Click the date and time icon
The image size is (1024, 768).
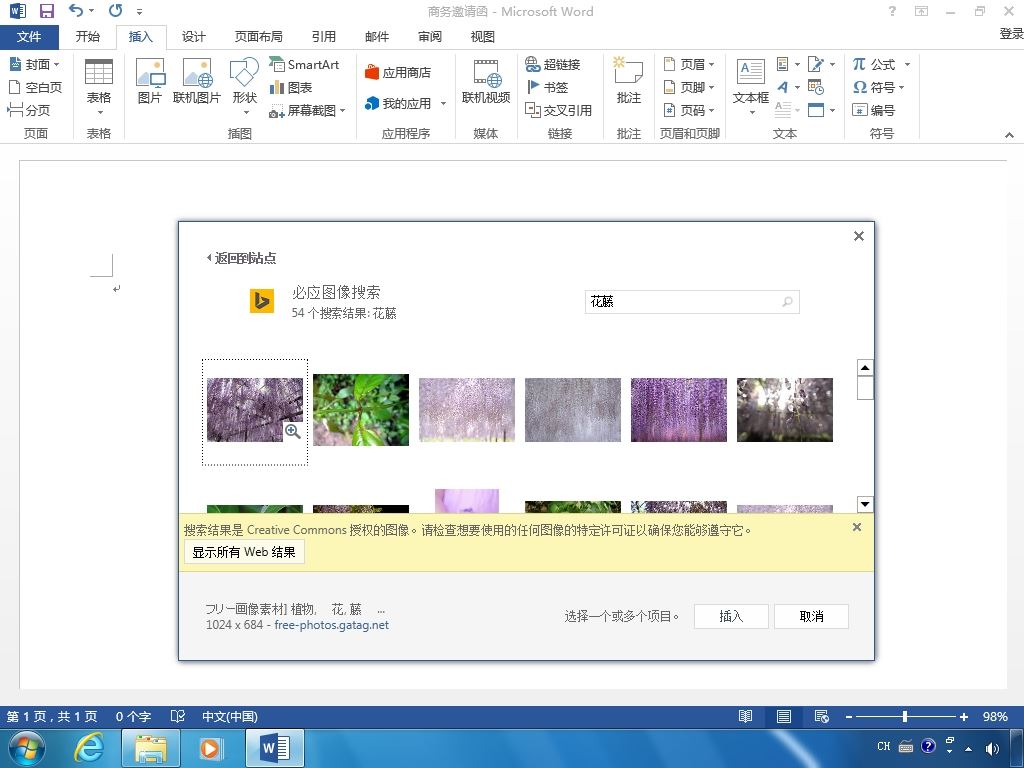coord(816,87)
